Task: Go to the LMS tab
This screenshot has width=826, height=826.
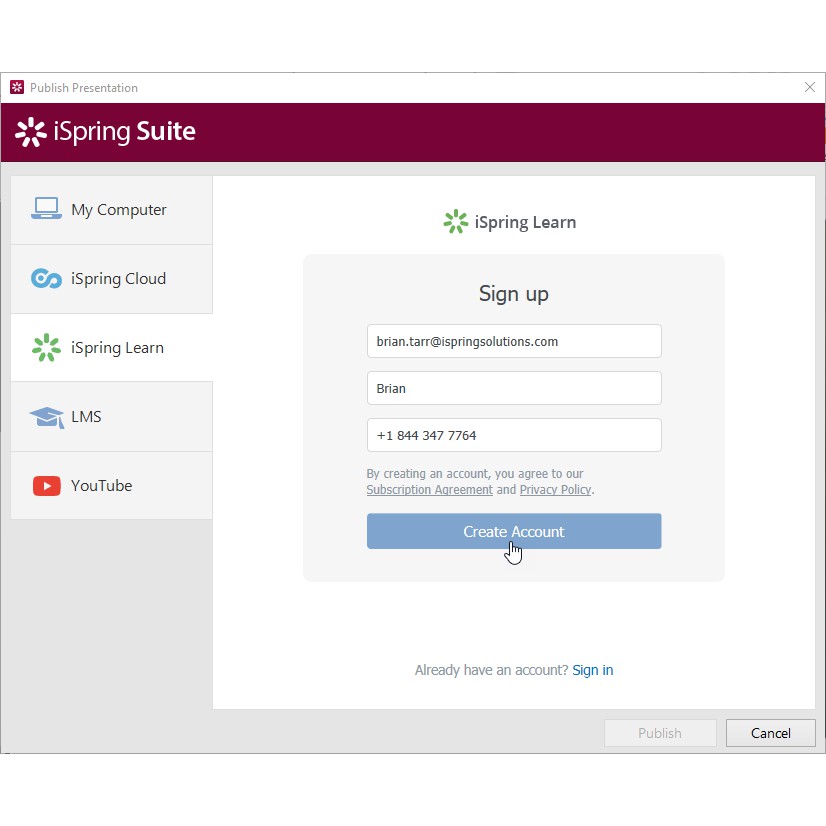Action: click(x=112, y=417)
